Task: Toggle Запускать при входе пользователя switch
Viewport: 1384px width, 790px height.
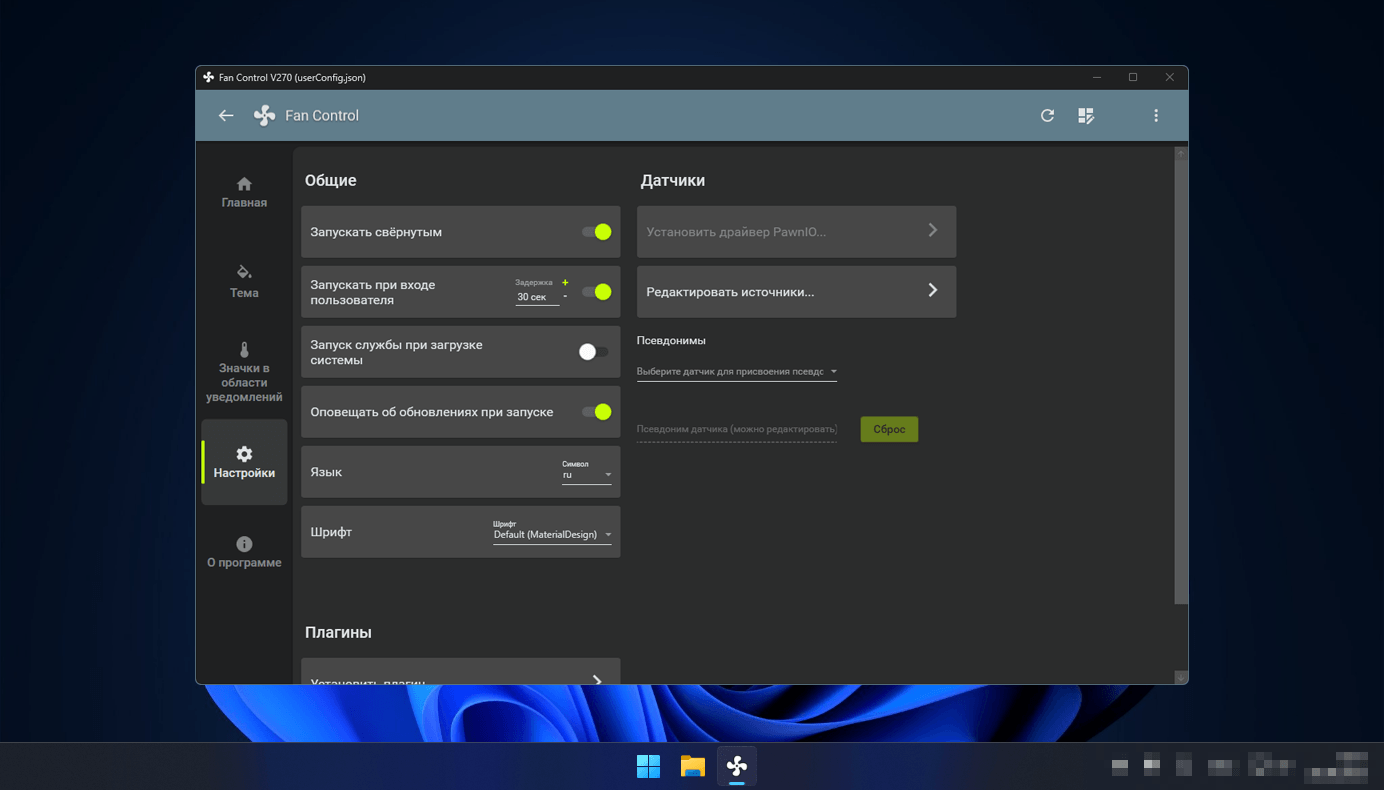Action: coord(597,292)
